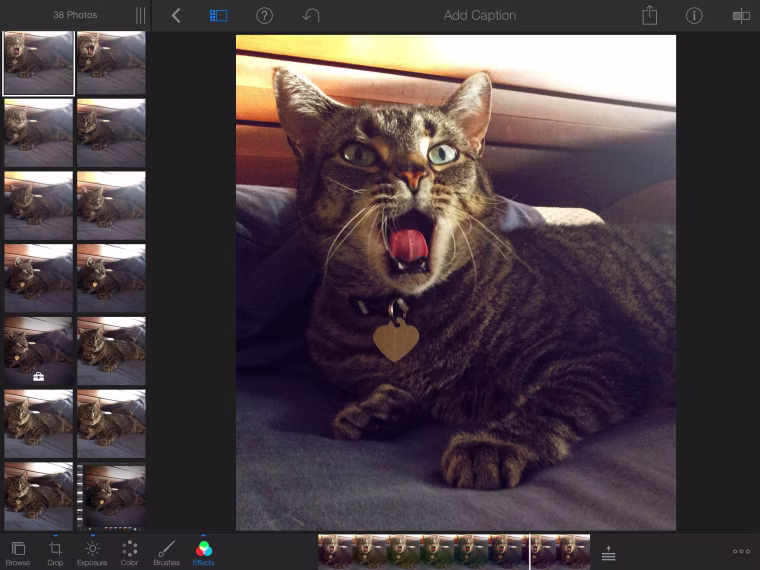Open the Exposure adjustments
This screenshot has width=760, height=570.
click(x=92, y=554)
